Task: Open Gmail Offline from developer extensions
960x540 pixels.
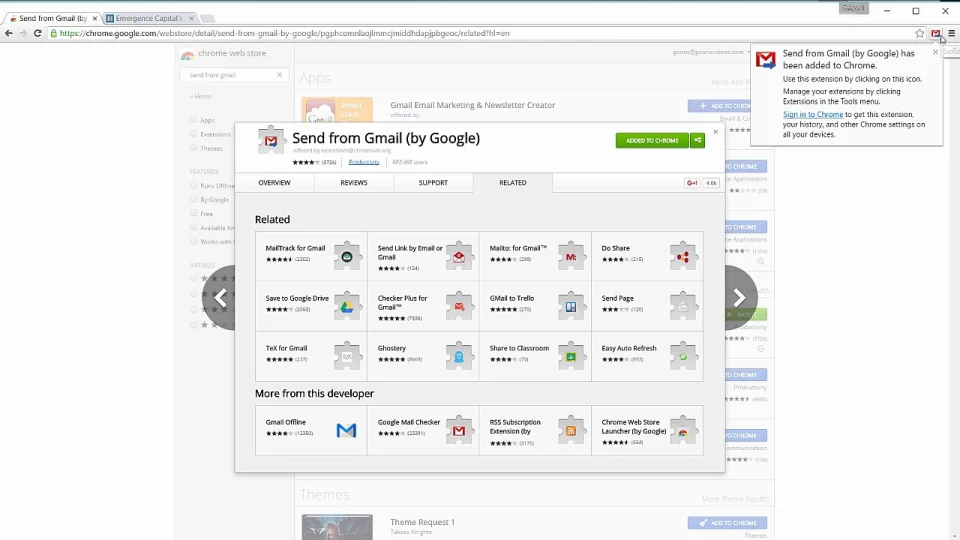Action: point(311,430)
